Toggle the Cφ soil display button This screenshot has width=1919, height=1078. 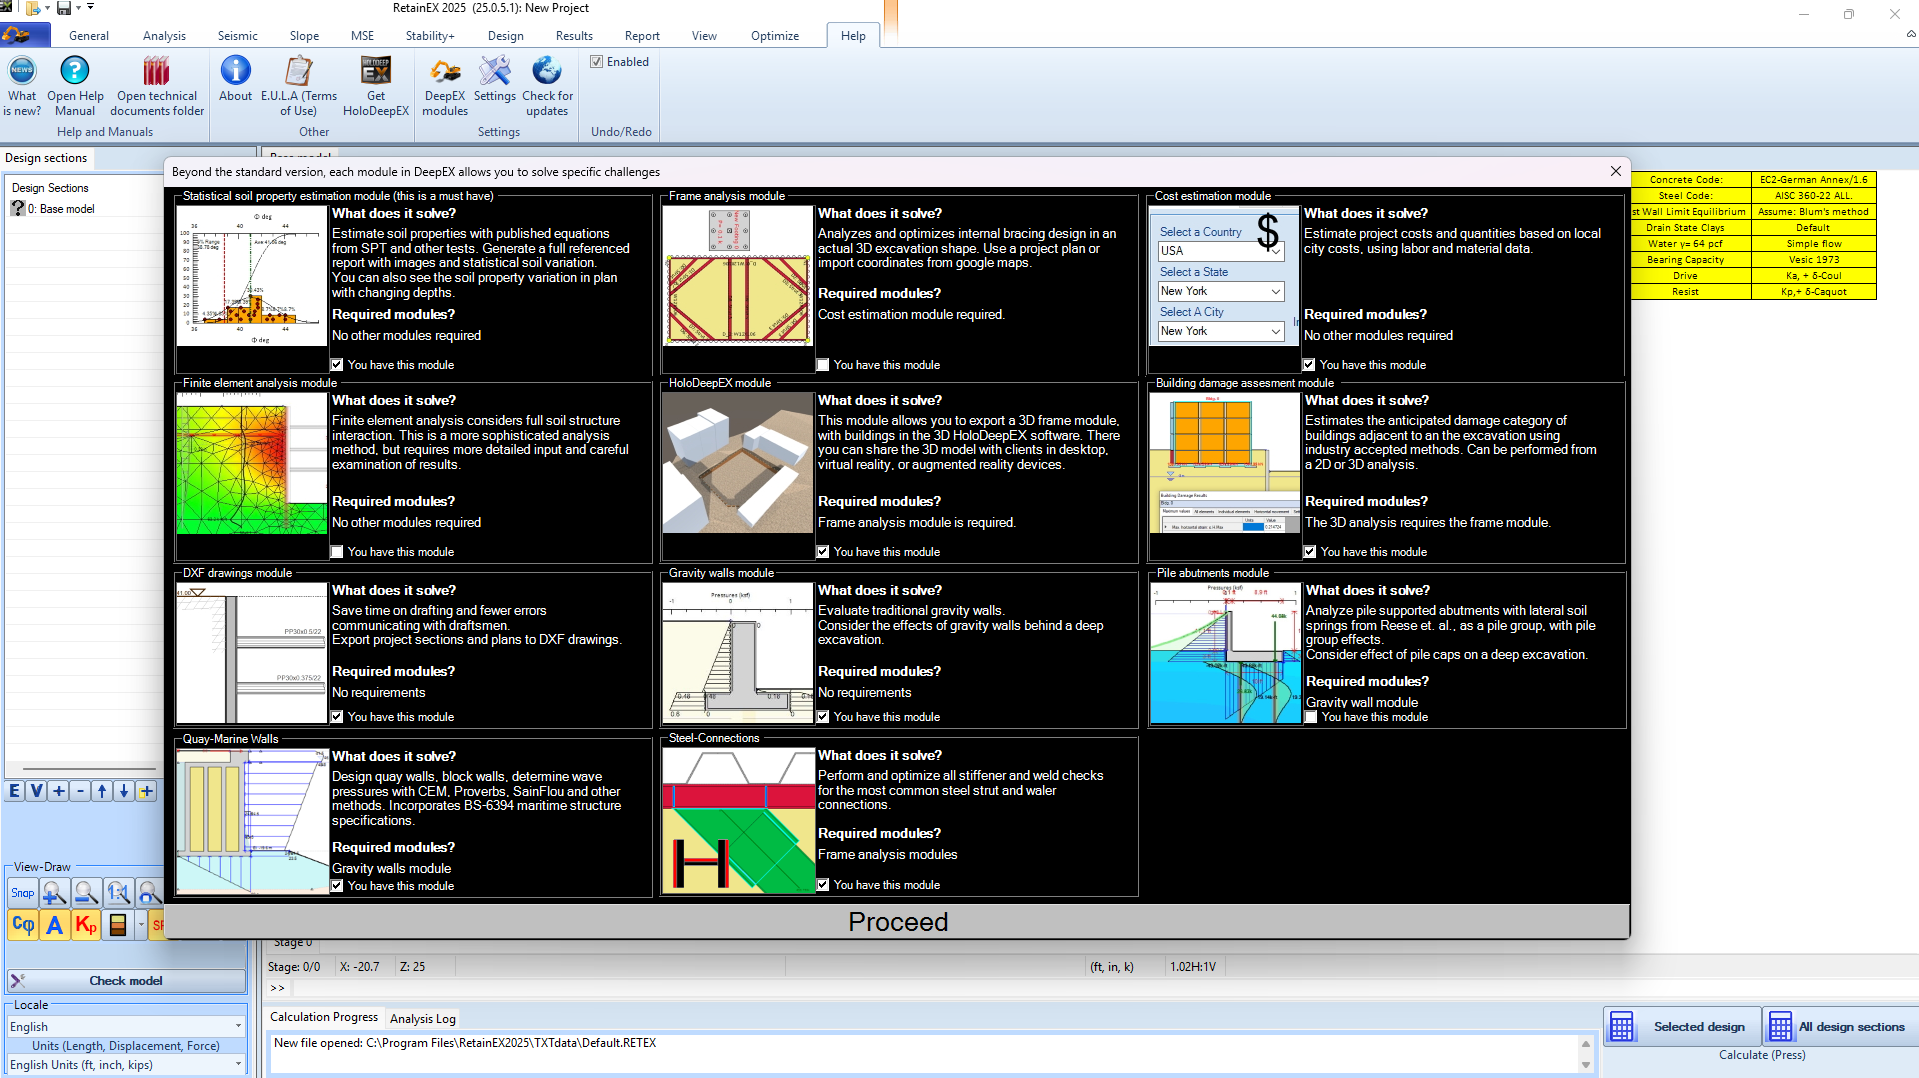pyautogui.click(x=23, y=925)
